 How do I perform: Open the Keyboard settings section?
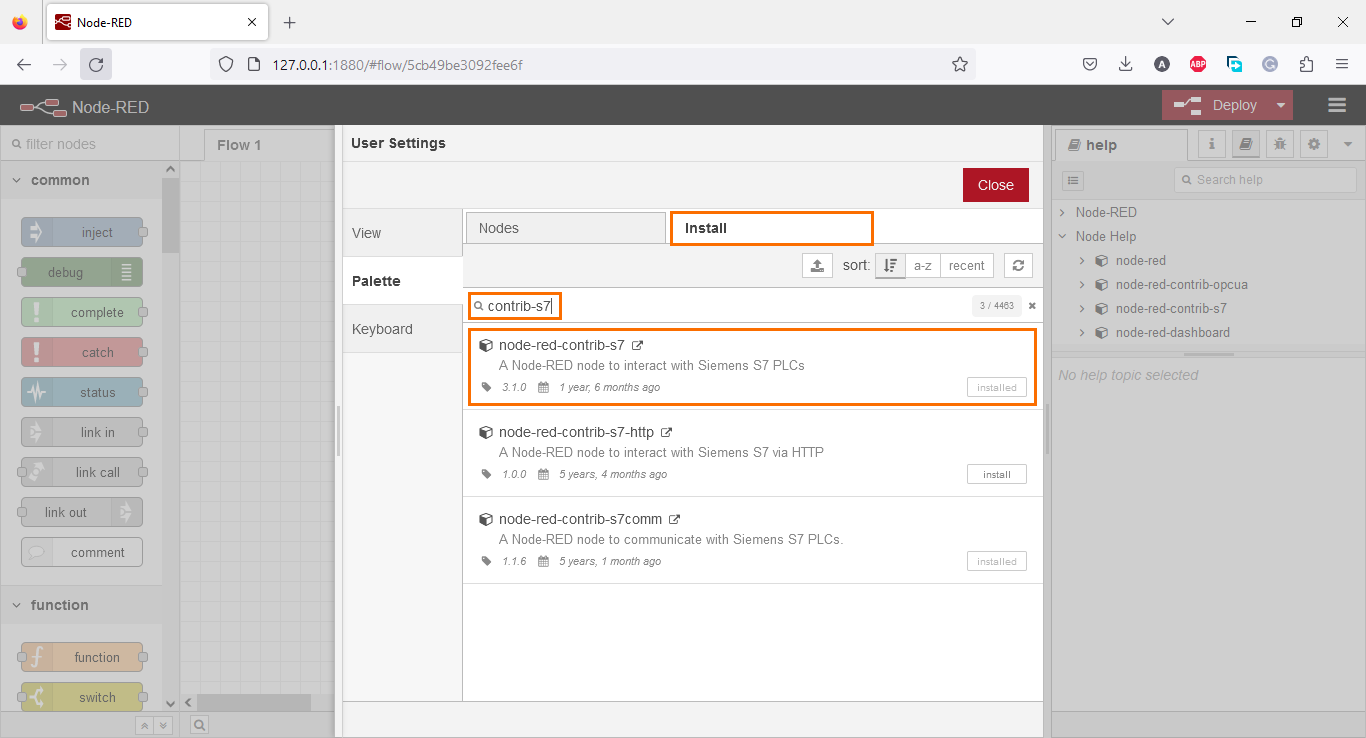[402, 329]
